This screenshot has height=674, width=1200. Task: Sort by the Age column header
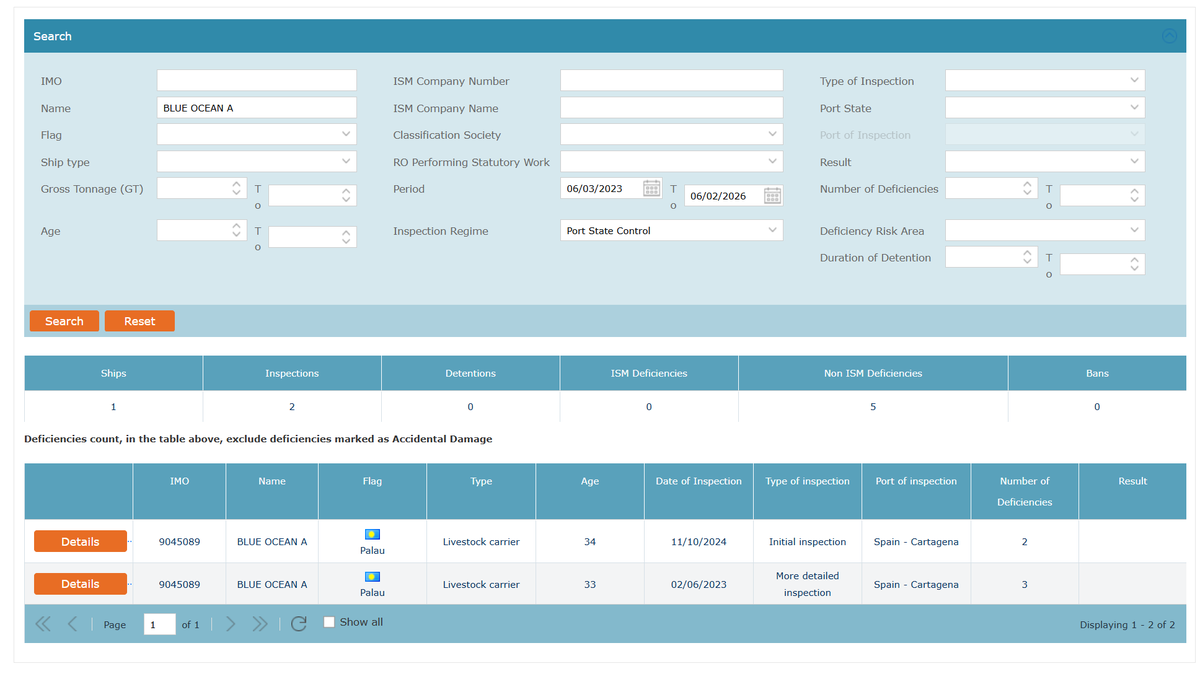[590, 491]
